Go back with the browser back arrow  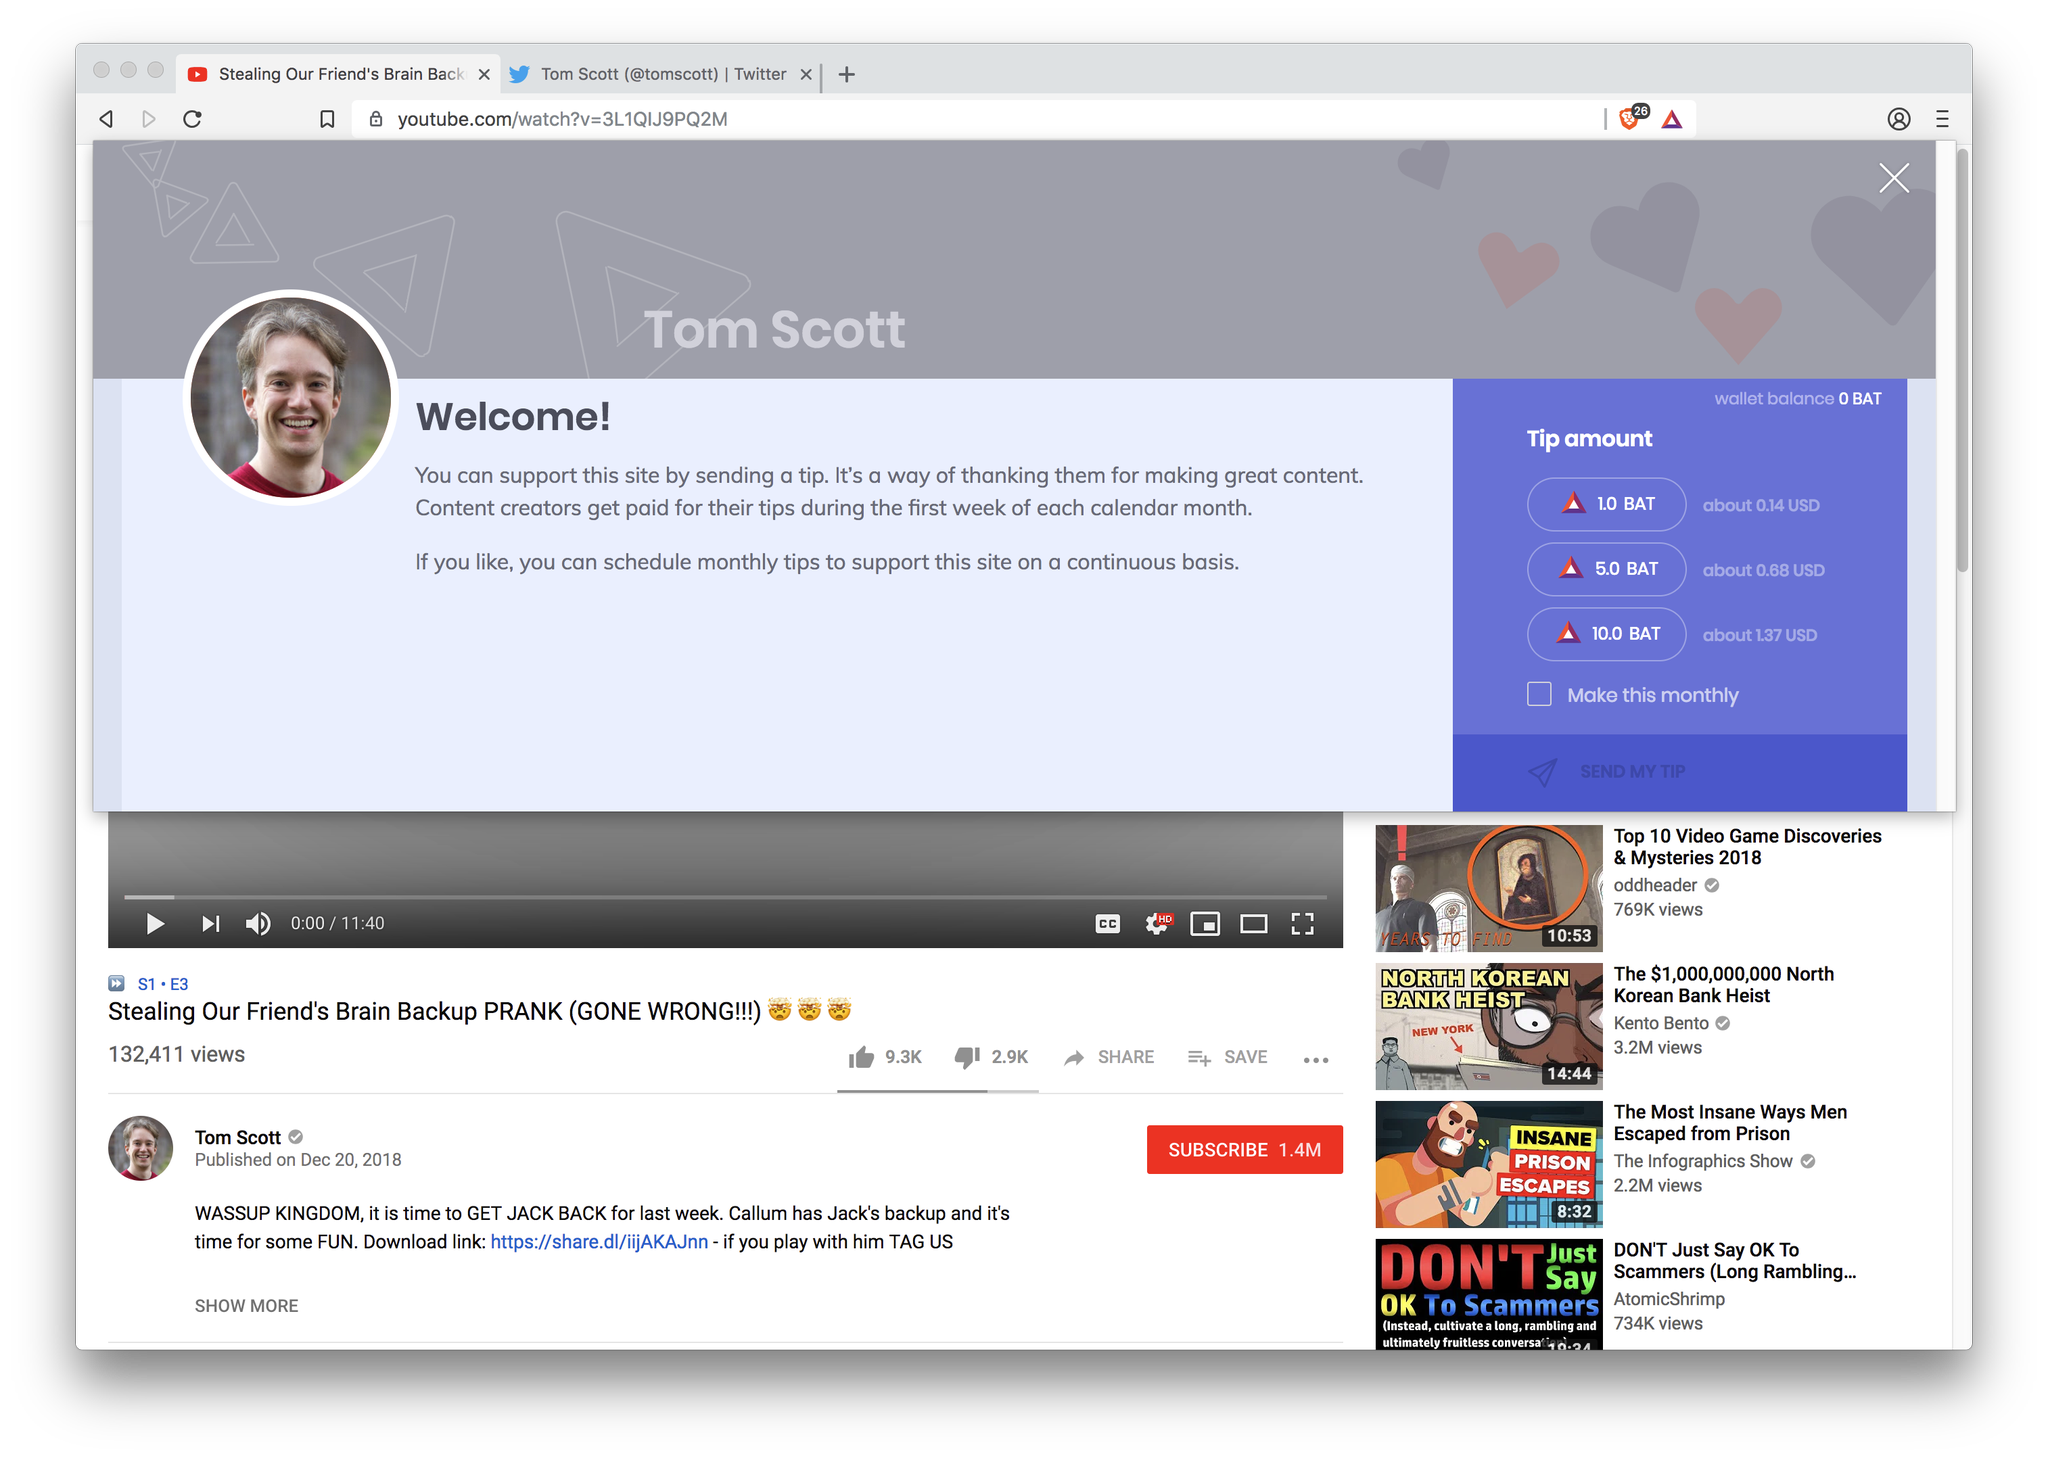pos(106,119)
